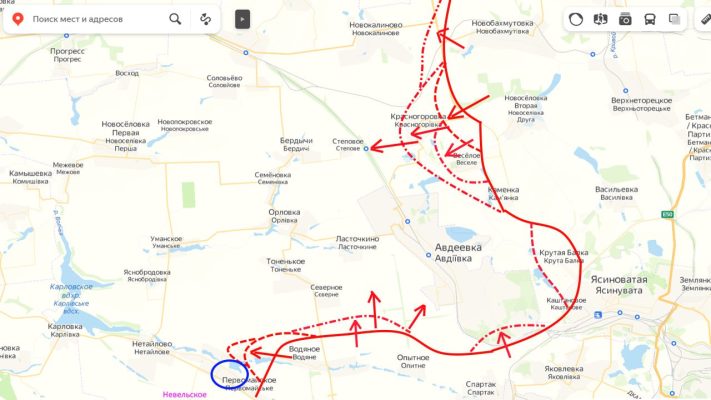Click the Карловское reservoir label

point(71,287)
